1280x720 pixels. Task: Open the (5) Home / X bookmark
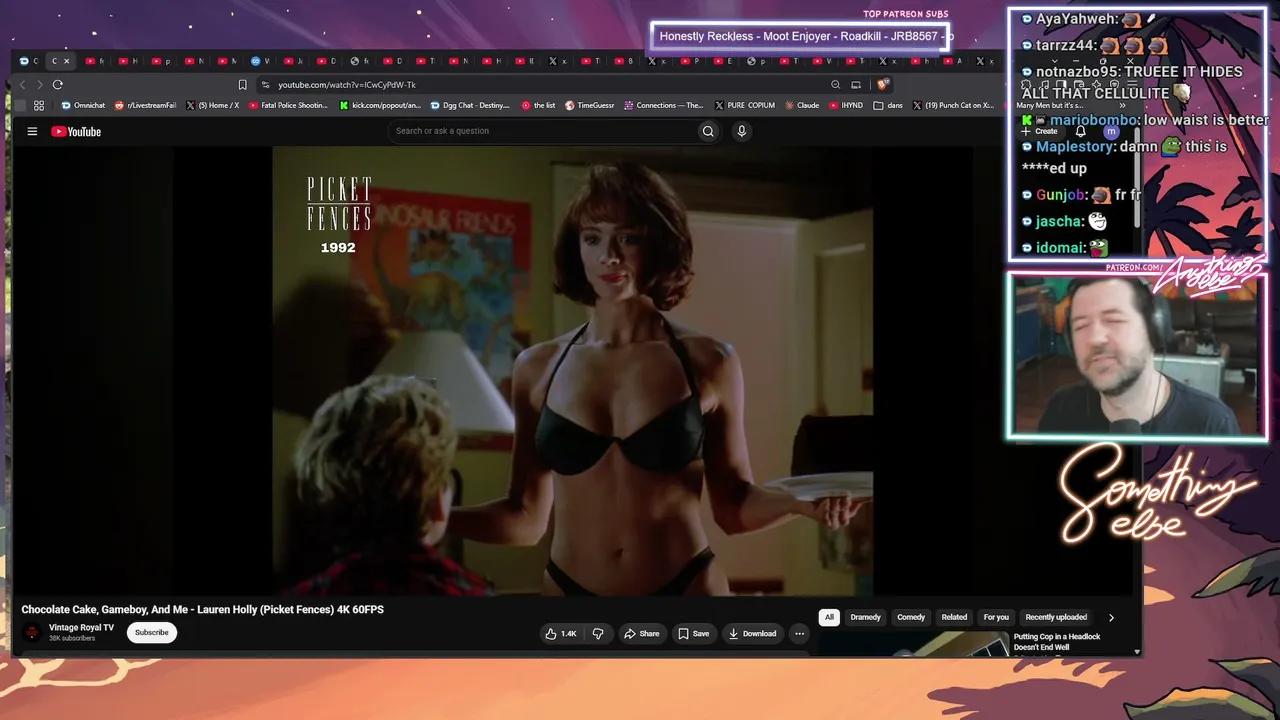click(213, 105)
